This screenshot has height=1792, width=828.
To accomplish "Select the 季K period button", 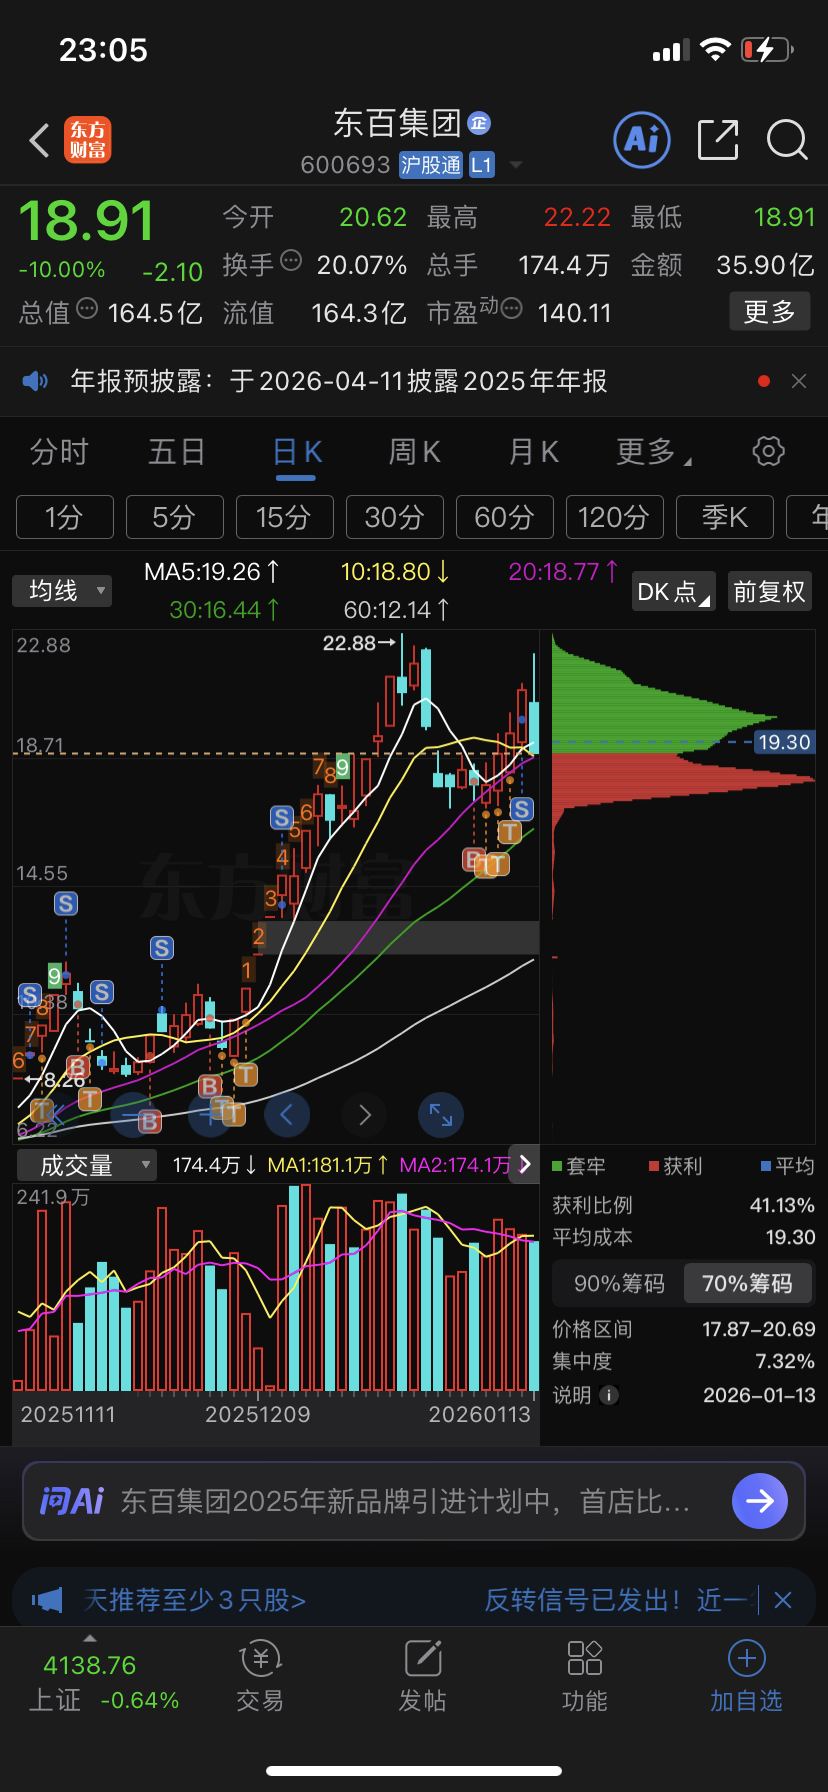I will pos(725,517).
